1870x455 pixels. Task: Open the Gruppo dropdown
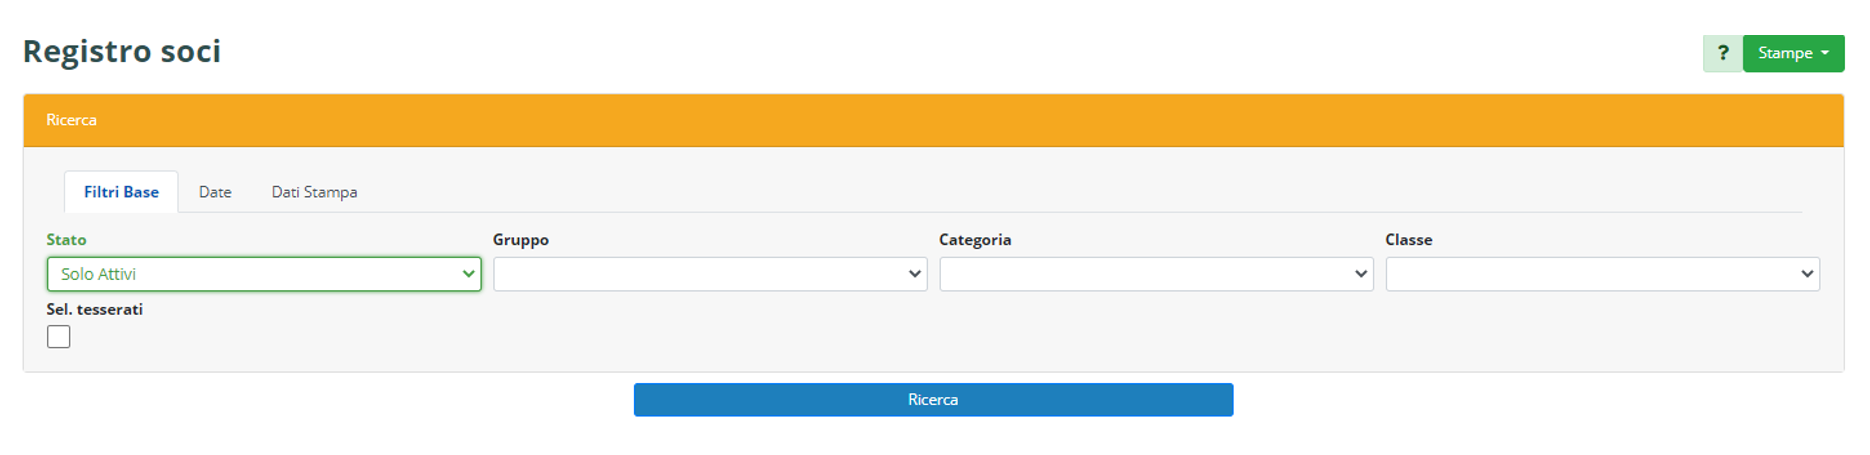[709, 274]
